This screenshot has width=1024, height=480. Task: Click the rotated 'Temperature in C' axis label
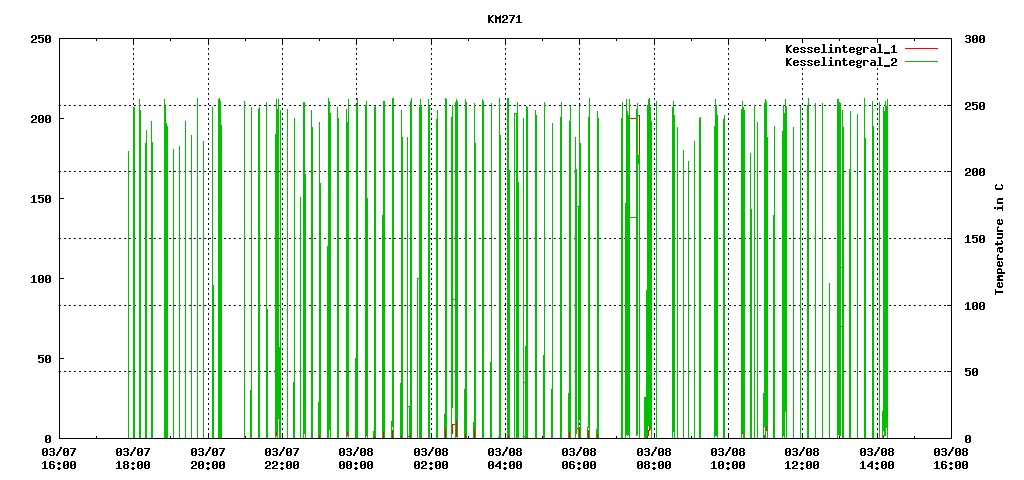coord(999,239)
